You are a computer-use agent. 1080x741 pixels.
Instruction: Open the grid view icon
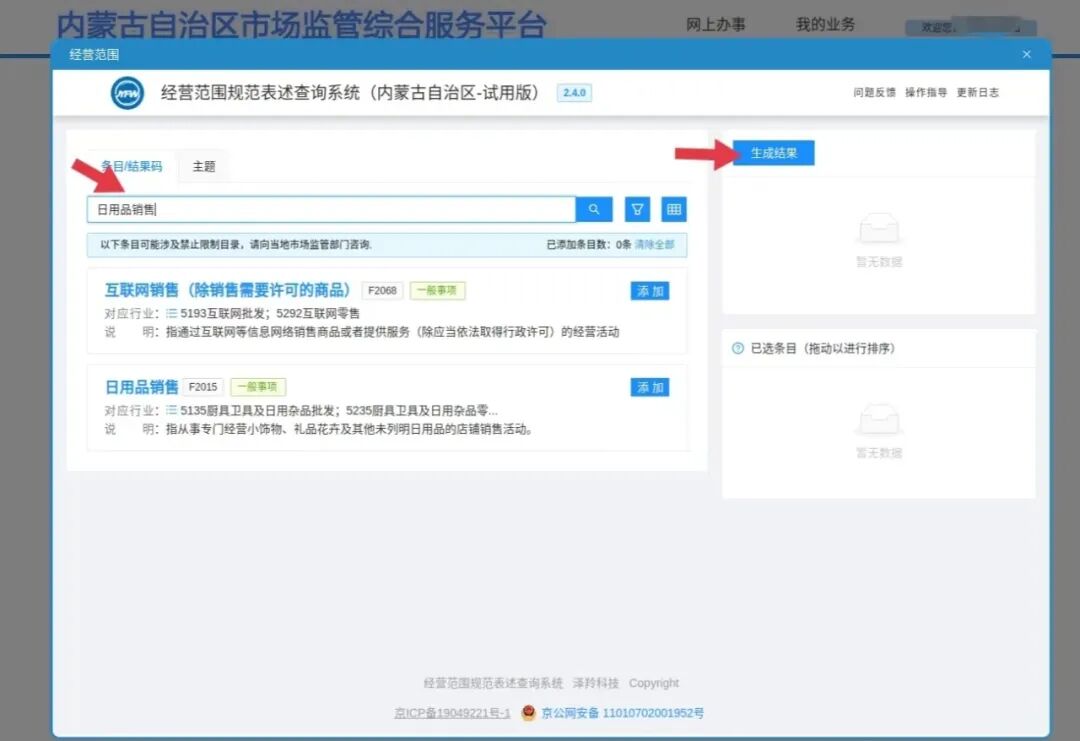point(674,209)
